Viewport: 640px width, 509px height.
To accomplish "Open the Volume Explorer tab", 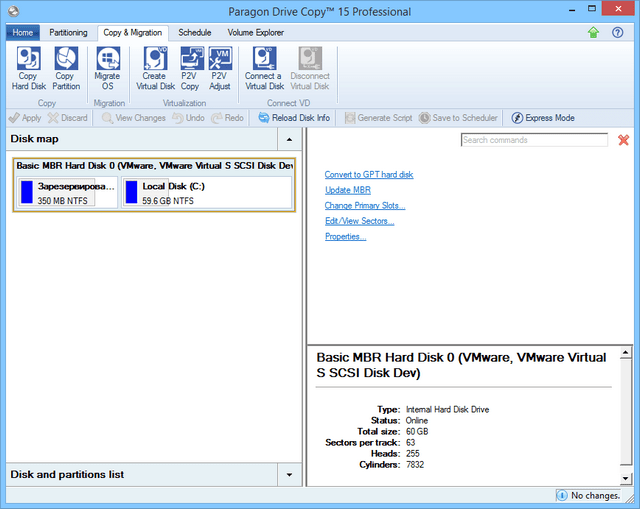I will tap(255, 32).
